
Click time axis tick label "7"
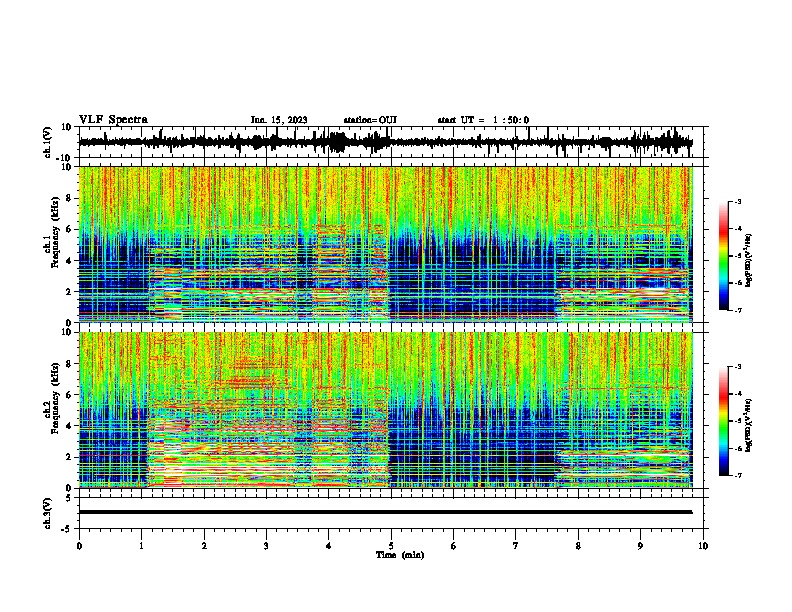point(516,546)
